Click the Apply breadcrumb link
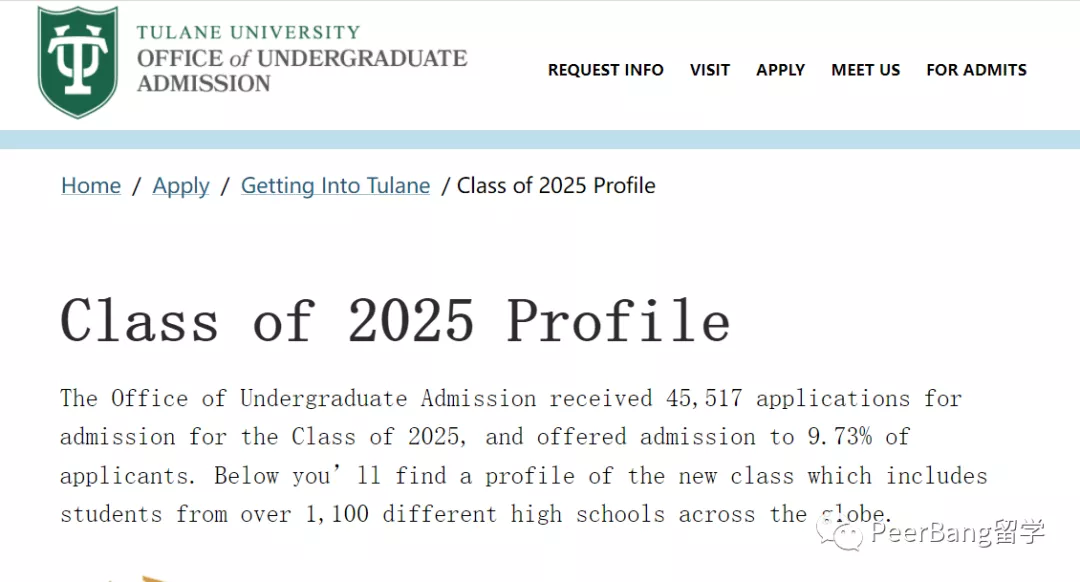The height and width of the screenshot is (582, 1080). pos(181,186)
